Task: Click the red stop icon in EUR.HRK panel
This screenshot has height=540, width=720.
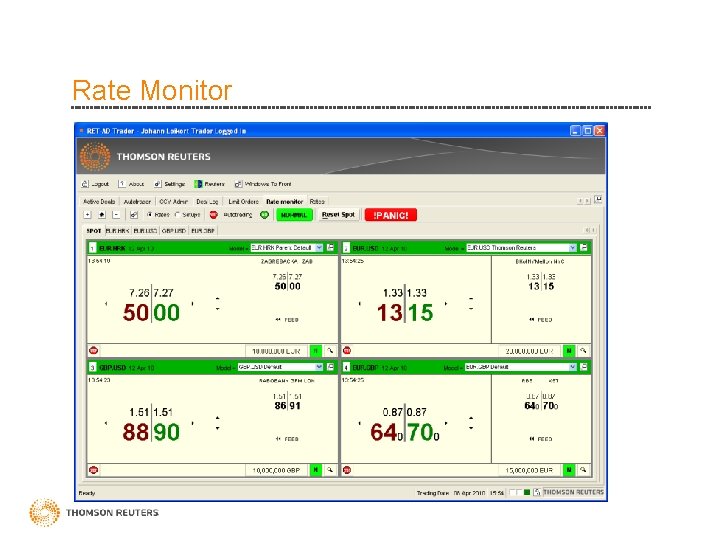Action: tap(94, 351)
